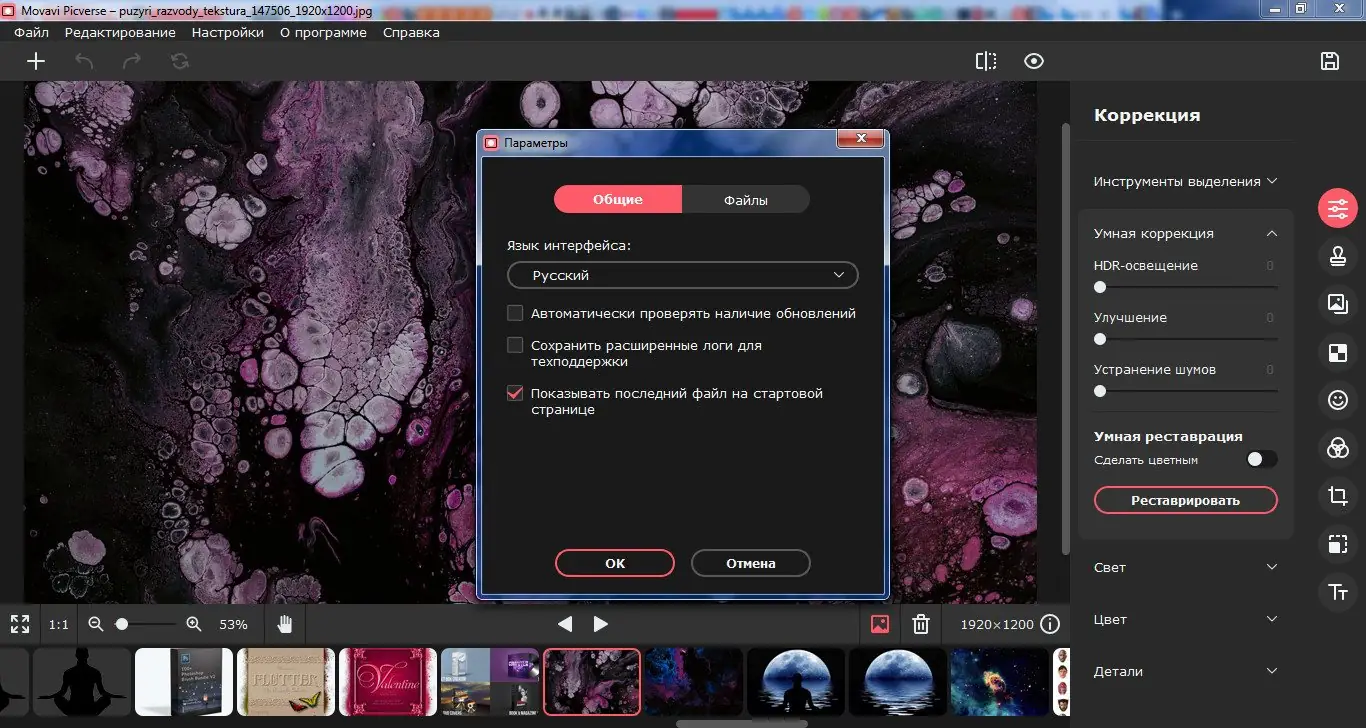Toggle the eye preview of original image
Image resolution: width=1366 pixels, height=728 pixels.
(x=1034, y=61)
